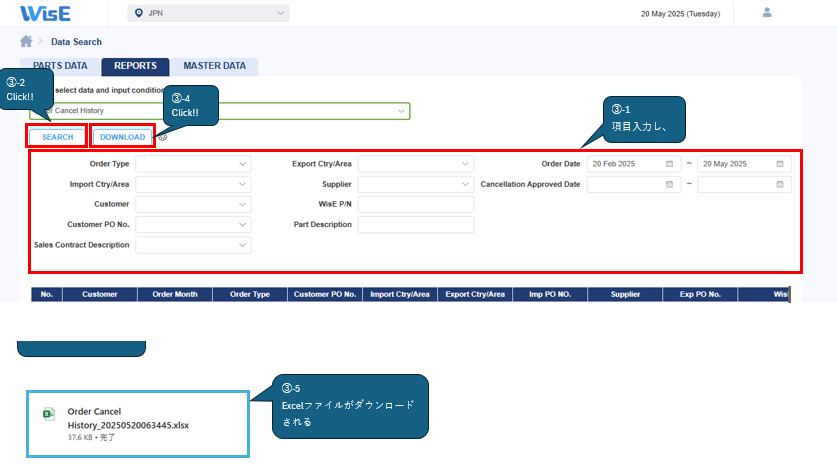Click the home icon in breadcrumb
The image size is (837, 468).
pos(26,41)
